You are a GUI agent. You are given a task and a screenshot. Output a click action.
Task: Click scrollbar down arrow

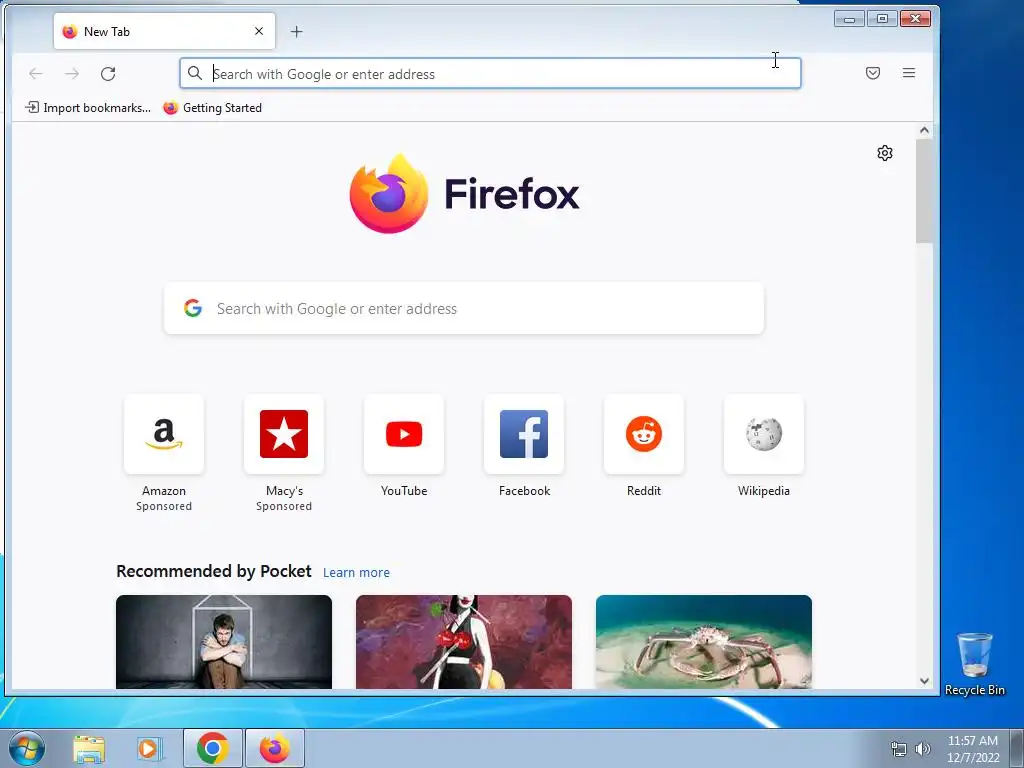tap(924, 680)
